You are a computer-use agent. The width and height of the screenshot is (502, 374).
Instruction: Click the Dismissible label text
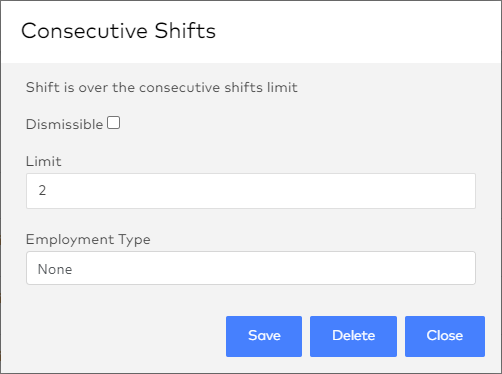(64, 124)
